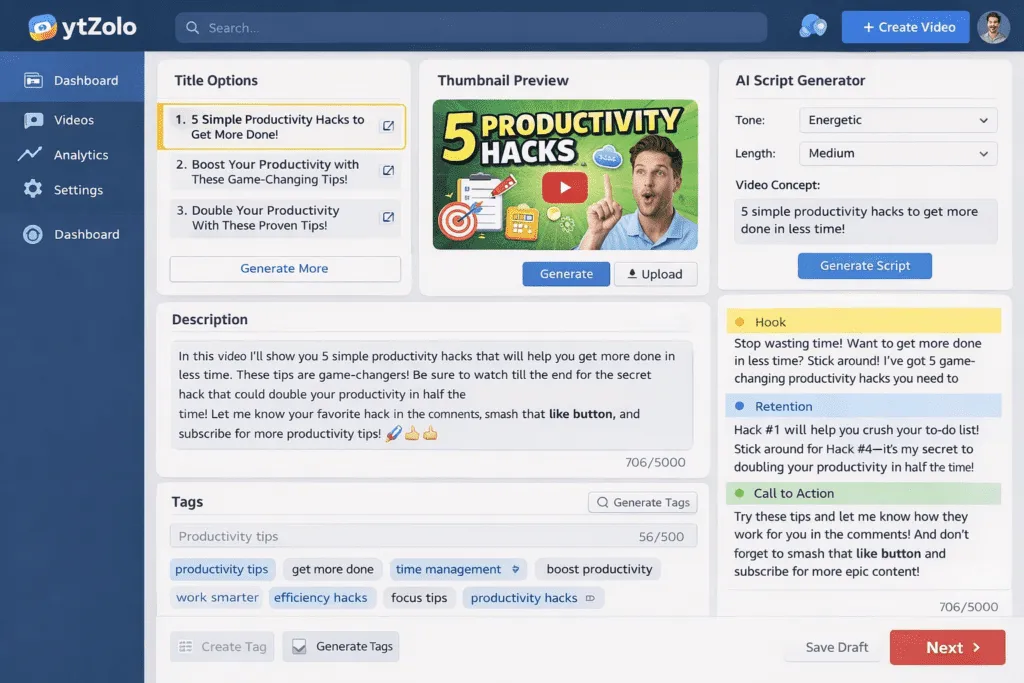Click edit icon for Double Your Productivity title

point(388,217)
